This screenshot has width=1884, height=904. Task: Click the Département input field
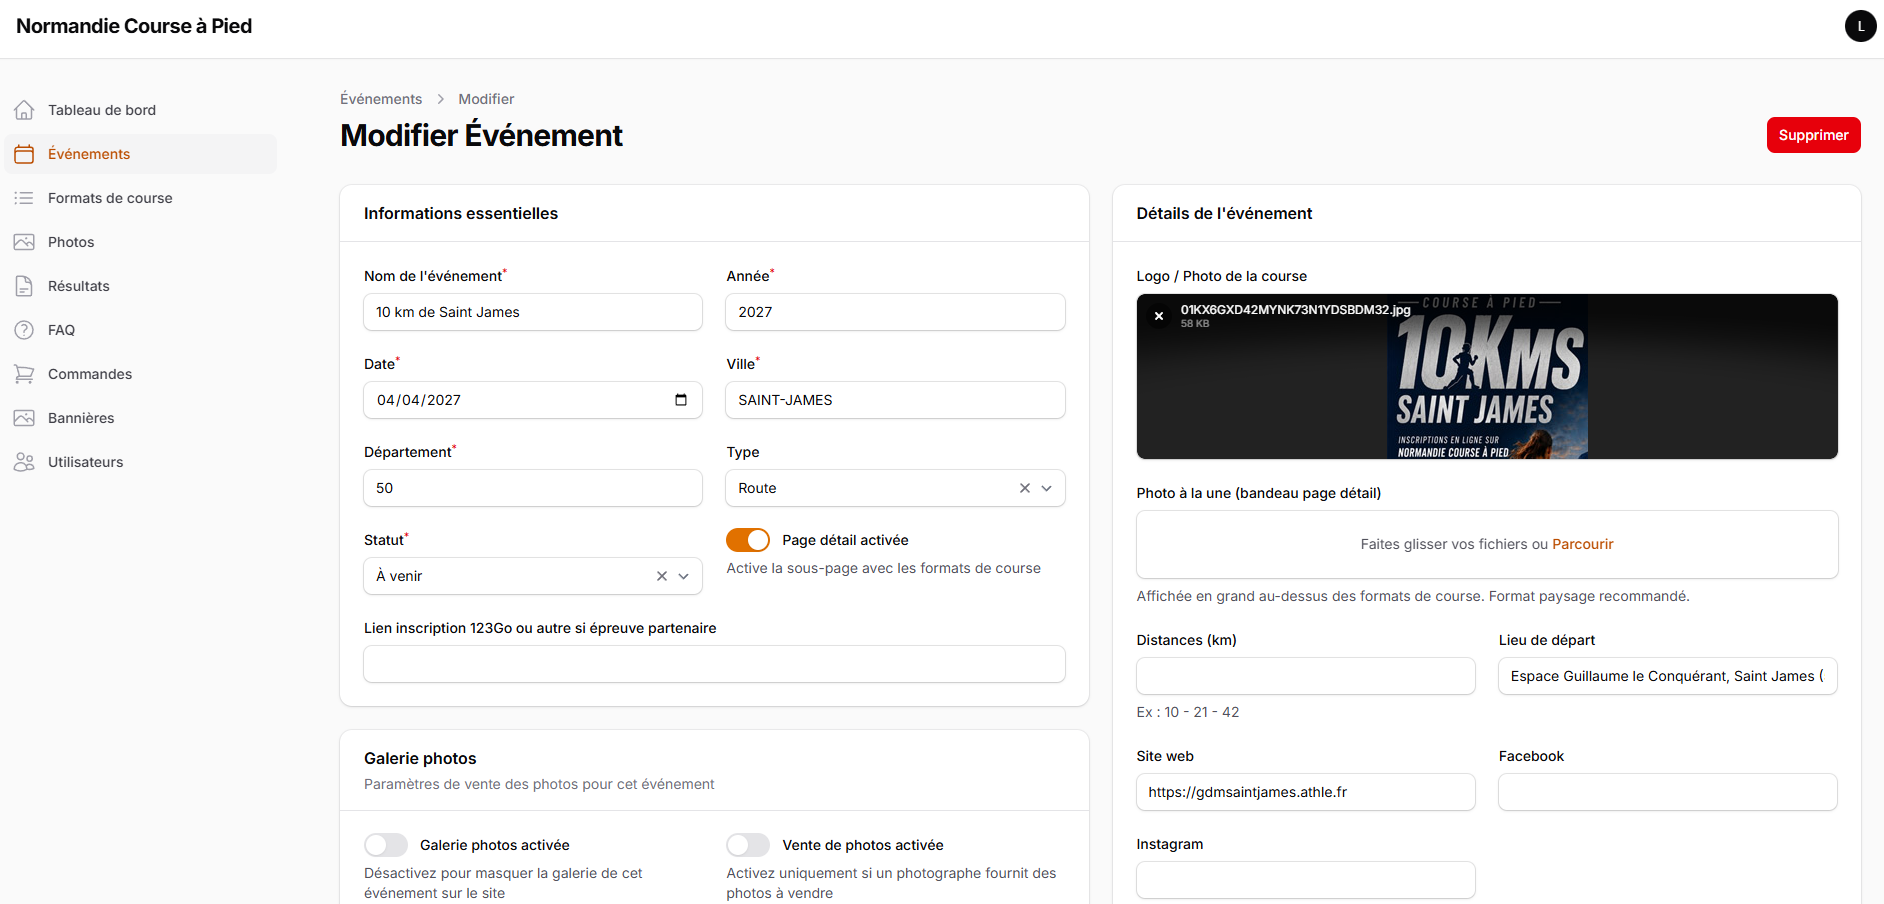533,488
